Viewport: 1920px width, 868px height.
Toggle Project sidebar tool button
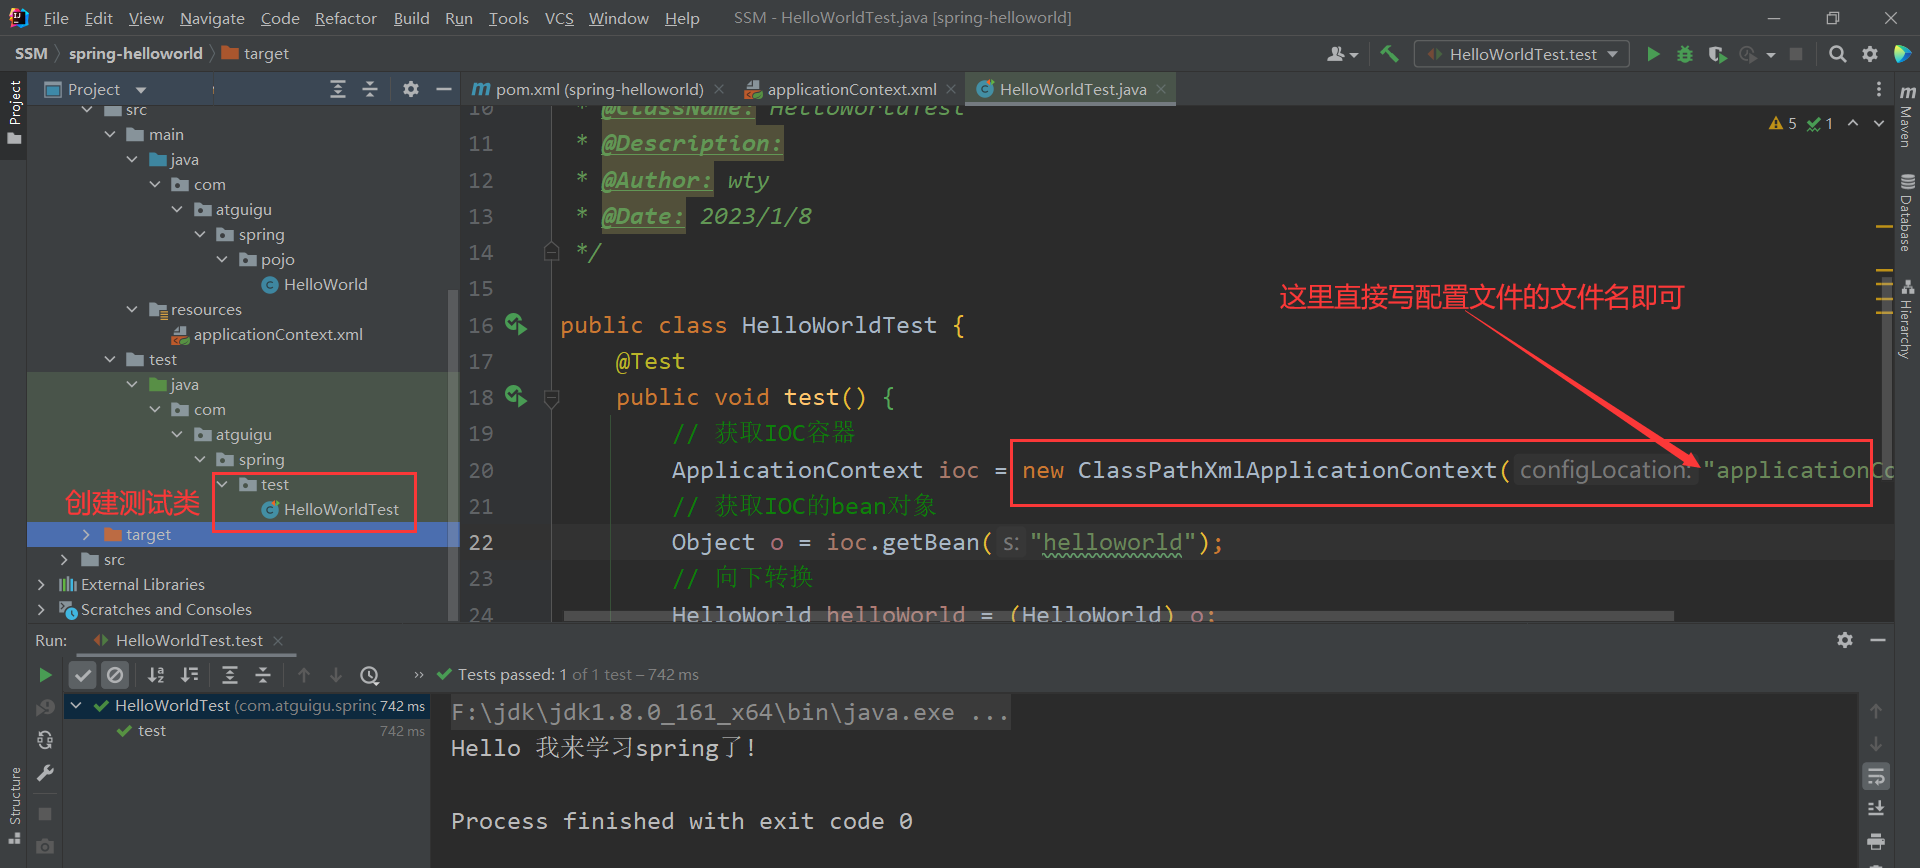tap(14, 112)
